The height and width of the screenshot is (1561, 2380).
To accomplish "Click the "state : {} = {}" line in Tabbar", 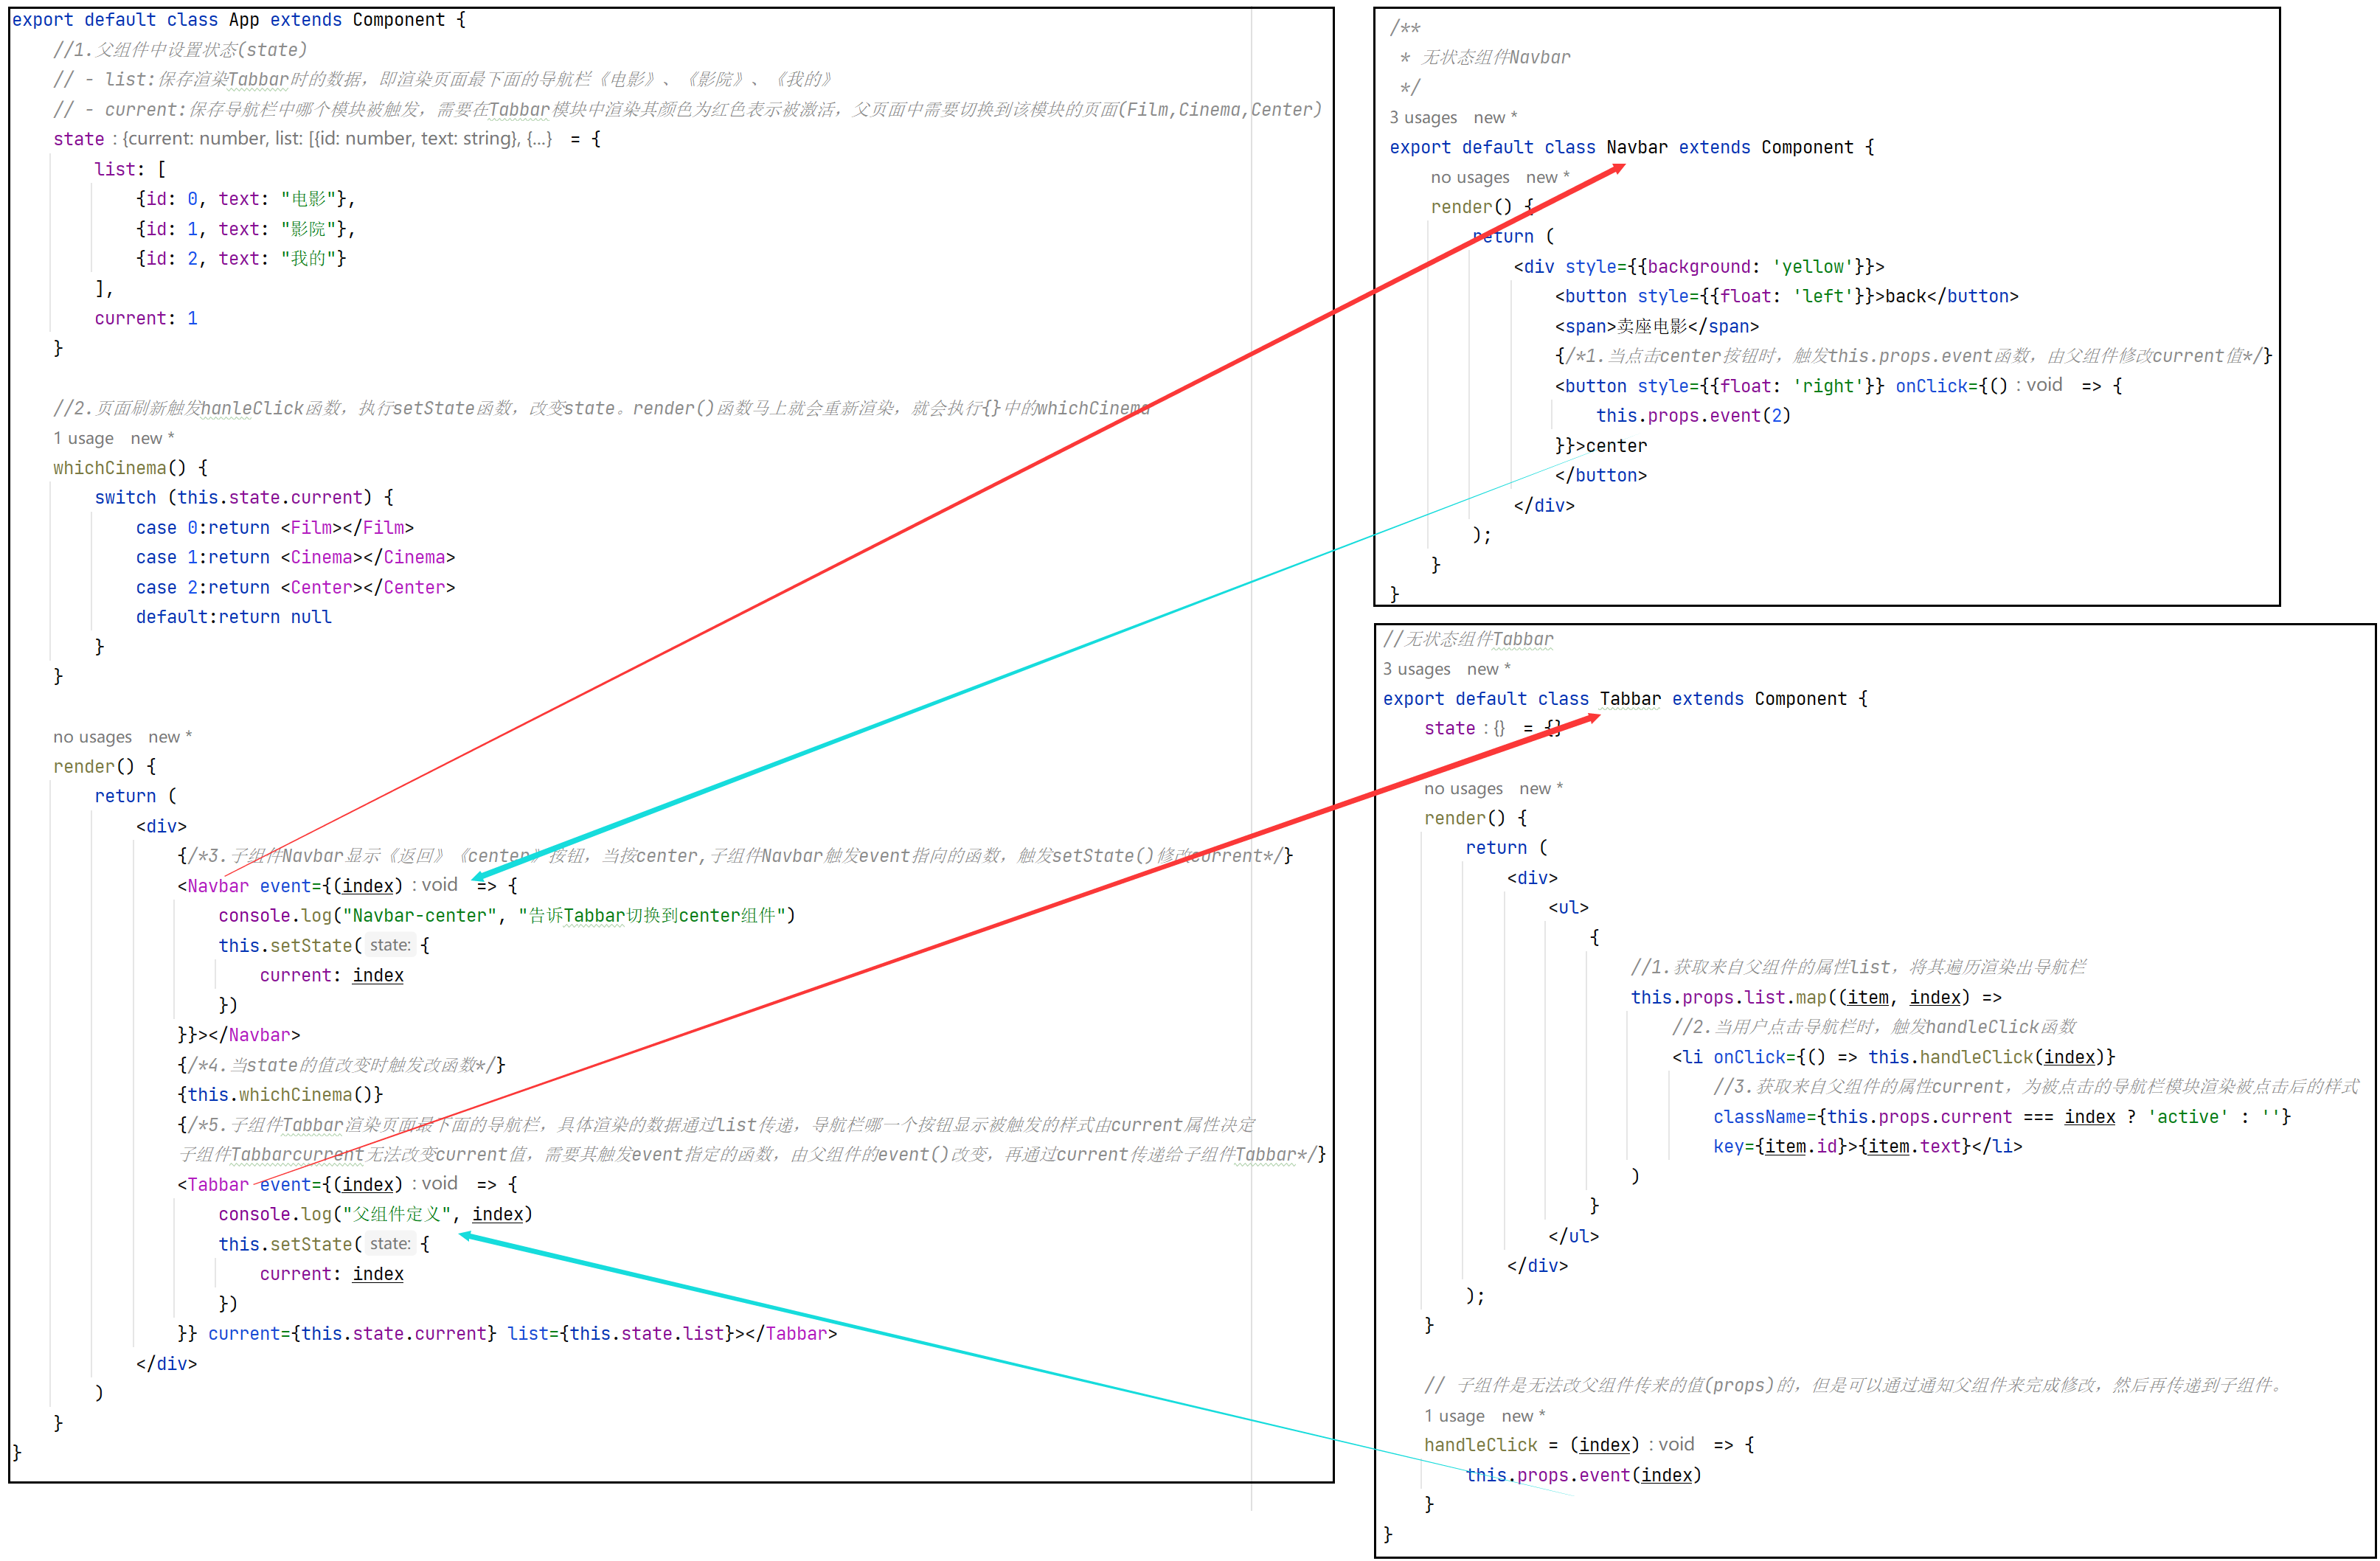I will (1492, 728).
